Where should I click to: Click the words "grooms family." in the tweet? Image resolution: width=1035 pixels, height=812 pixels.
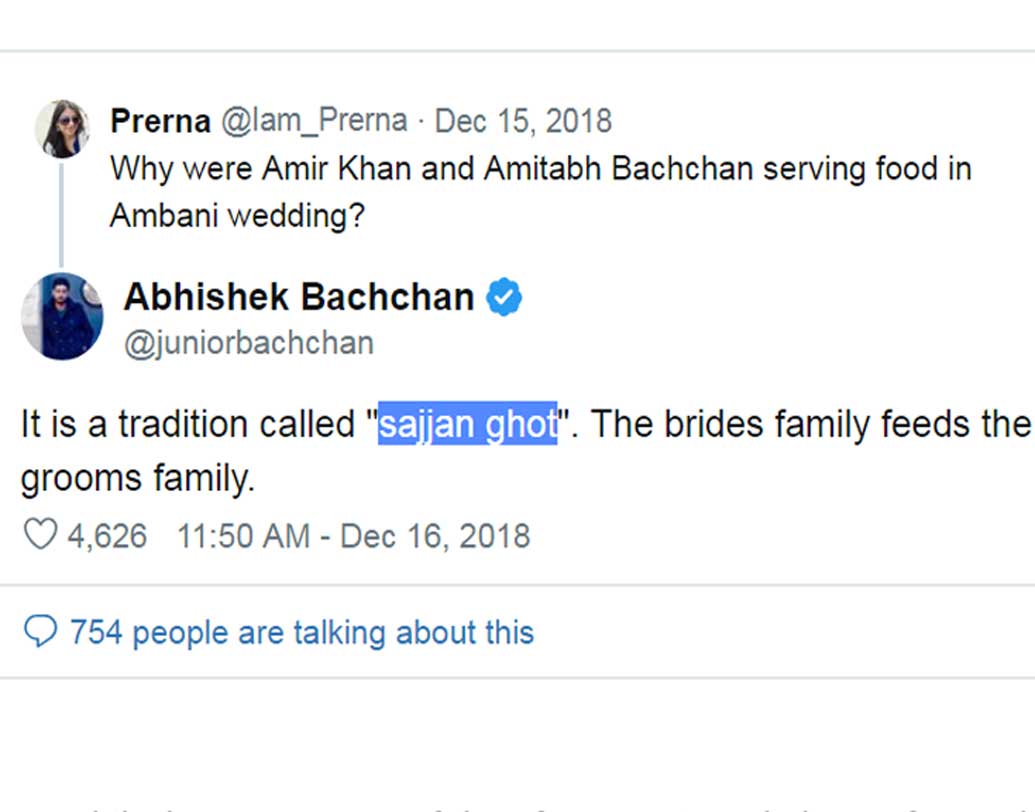[x=138, y=478]
